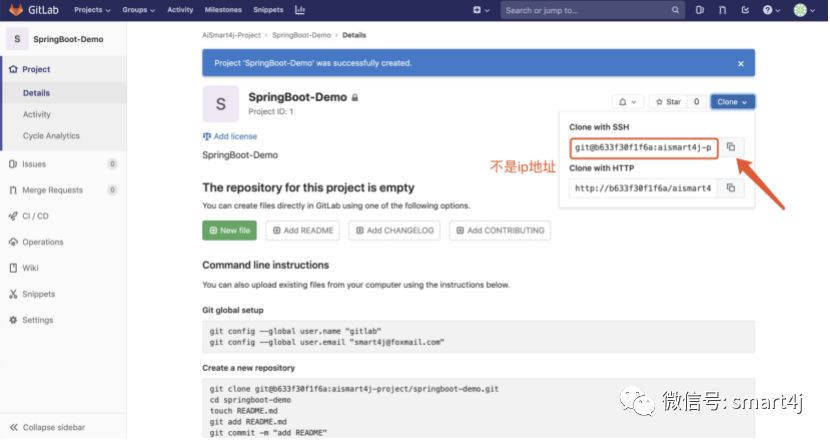This screenshot has width=830, height=440.
Task: Click the git config user.email line
Action: click(327, 343)
